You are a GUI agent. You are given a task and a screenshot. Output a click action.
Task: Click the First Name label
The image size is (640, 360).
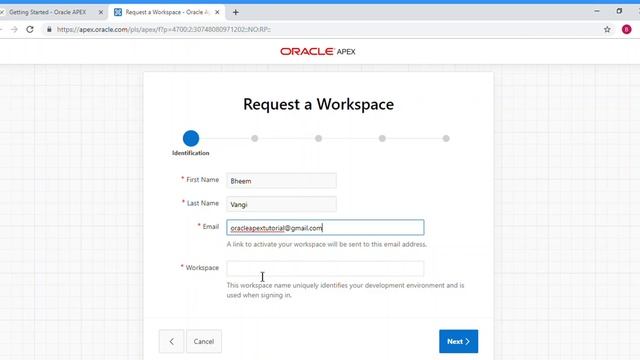202,180
